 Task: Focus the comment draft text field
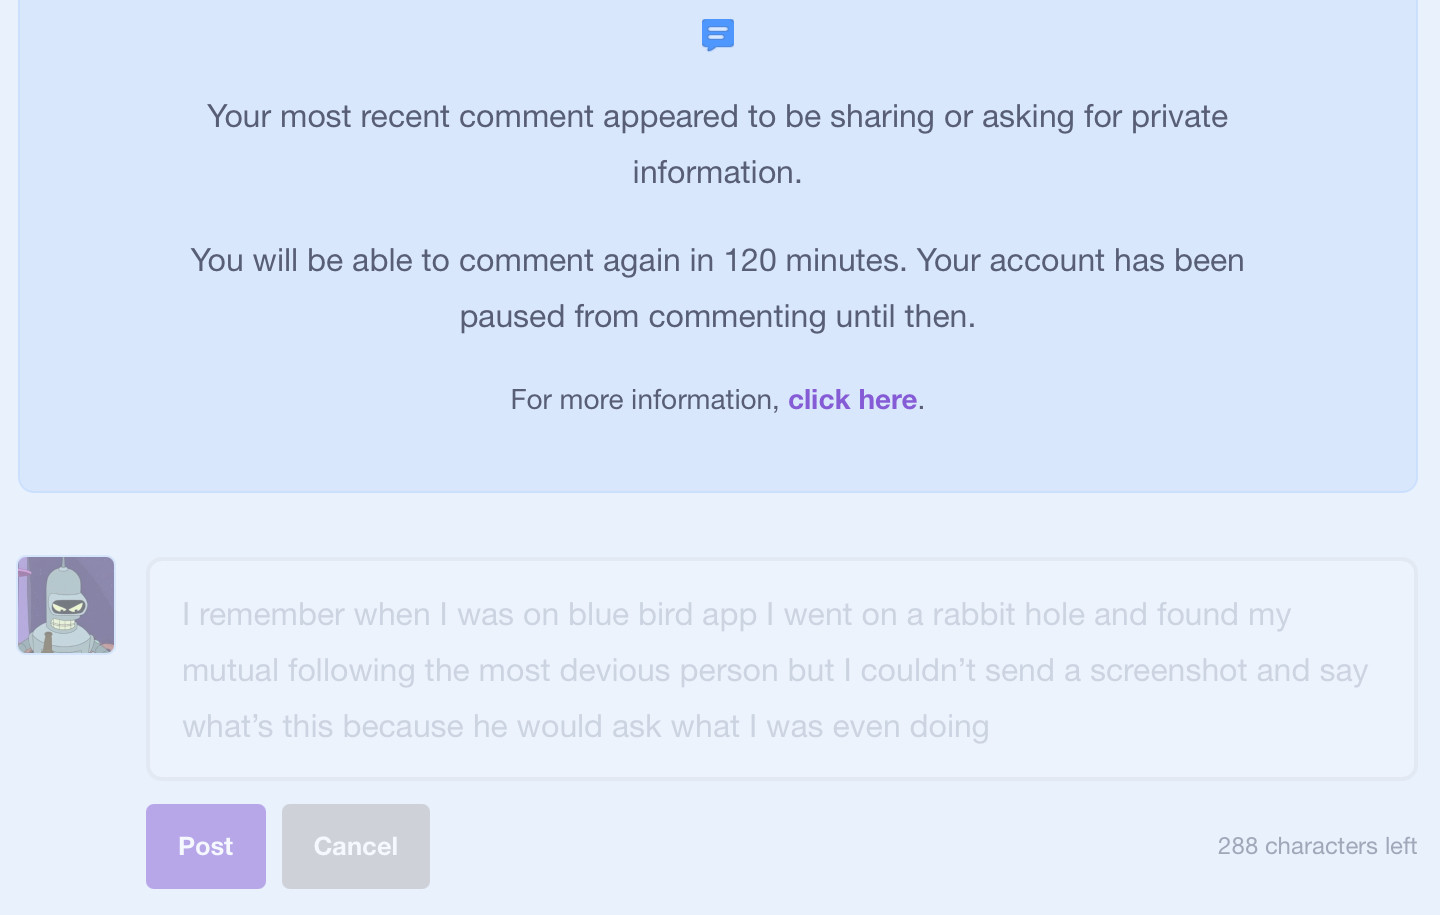coord(781,669)
